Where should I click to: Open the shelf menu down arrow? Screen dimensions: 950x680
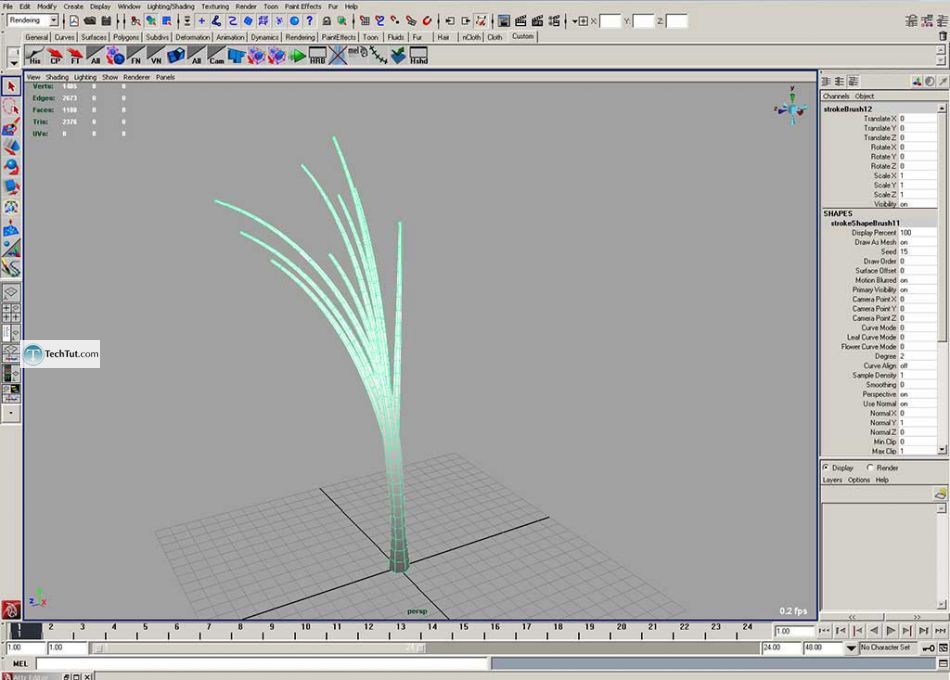(13, 62)
